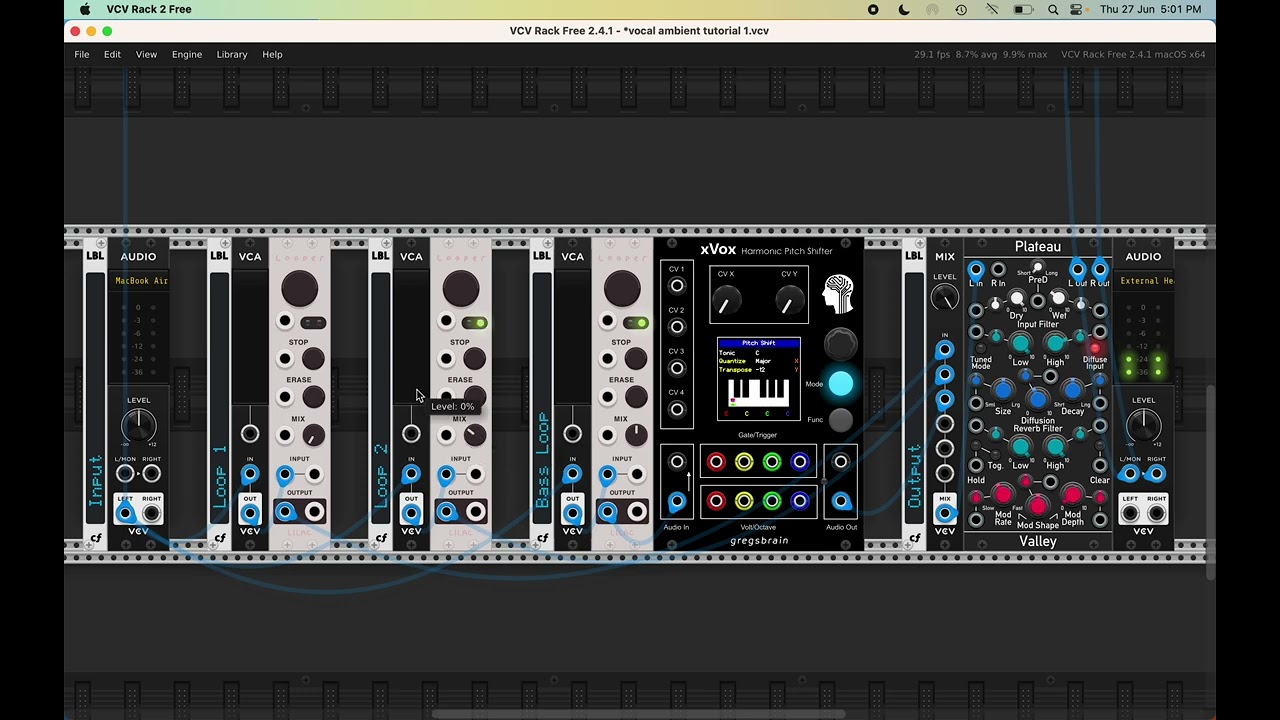Click the Plateau Wet knob
Viewport: 1280px width, 720px height.
(x=1058, y=299)
